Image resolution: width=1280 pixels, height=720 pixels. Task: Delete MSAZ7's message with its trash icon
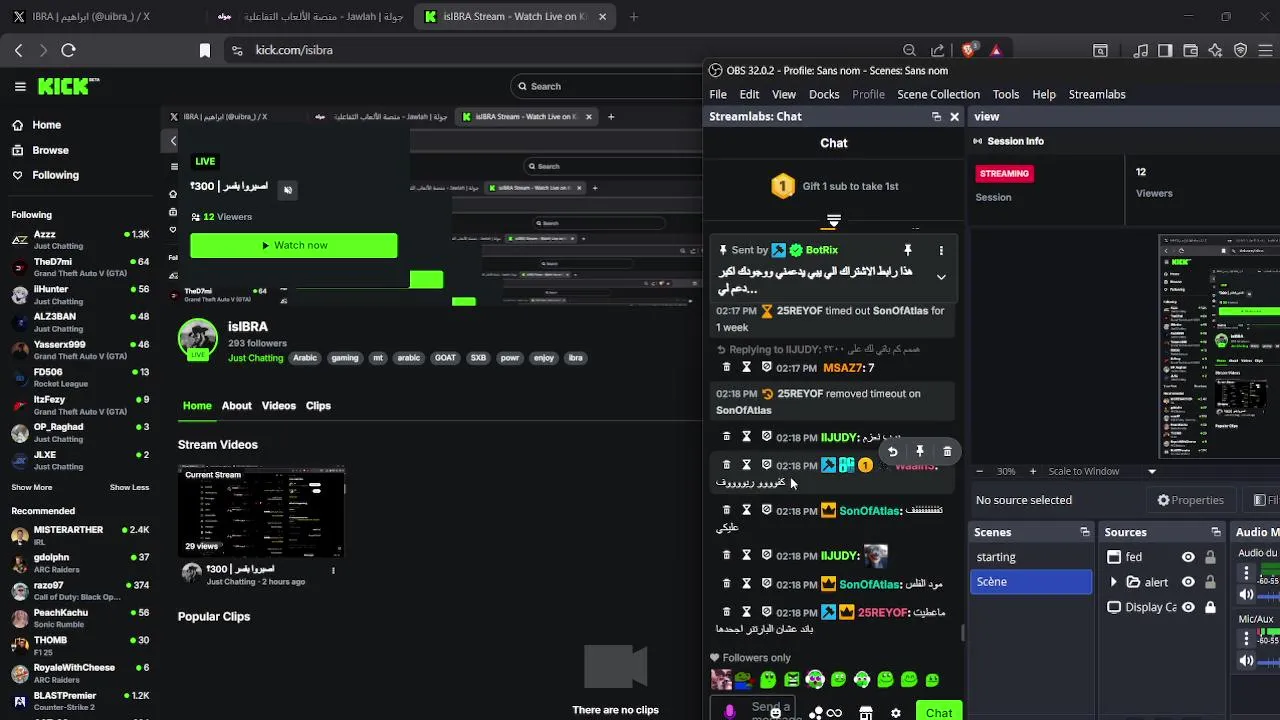pos(727,367)
